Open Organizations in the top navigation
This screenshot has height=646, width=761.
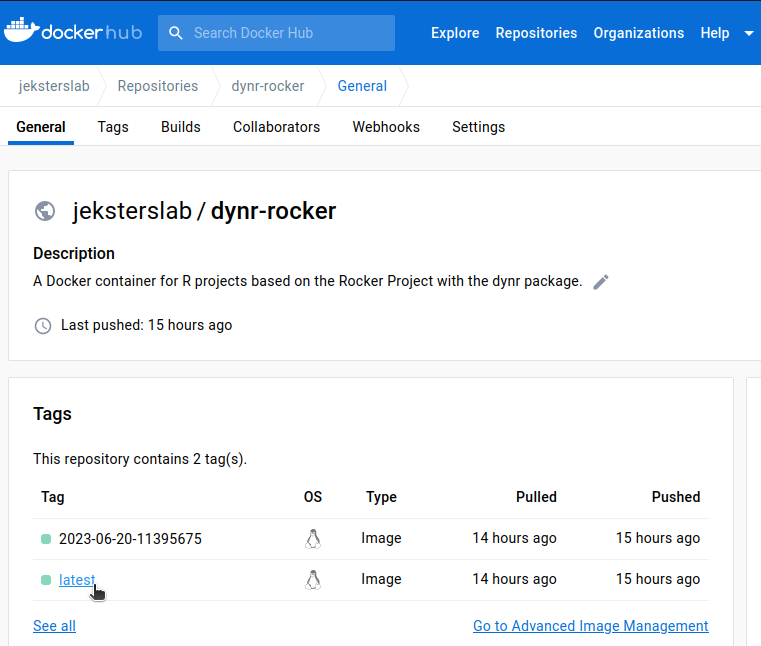[639, 33]
